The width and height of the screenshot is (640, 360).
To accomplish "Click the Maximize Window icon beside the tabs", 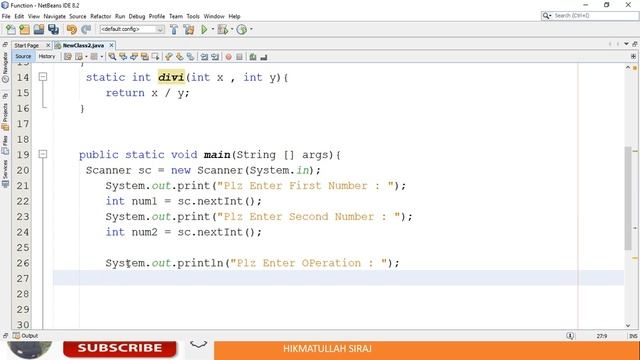I will pos(635,44).
